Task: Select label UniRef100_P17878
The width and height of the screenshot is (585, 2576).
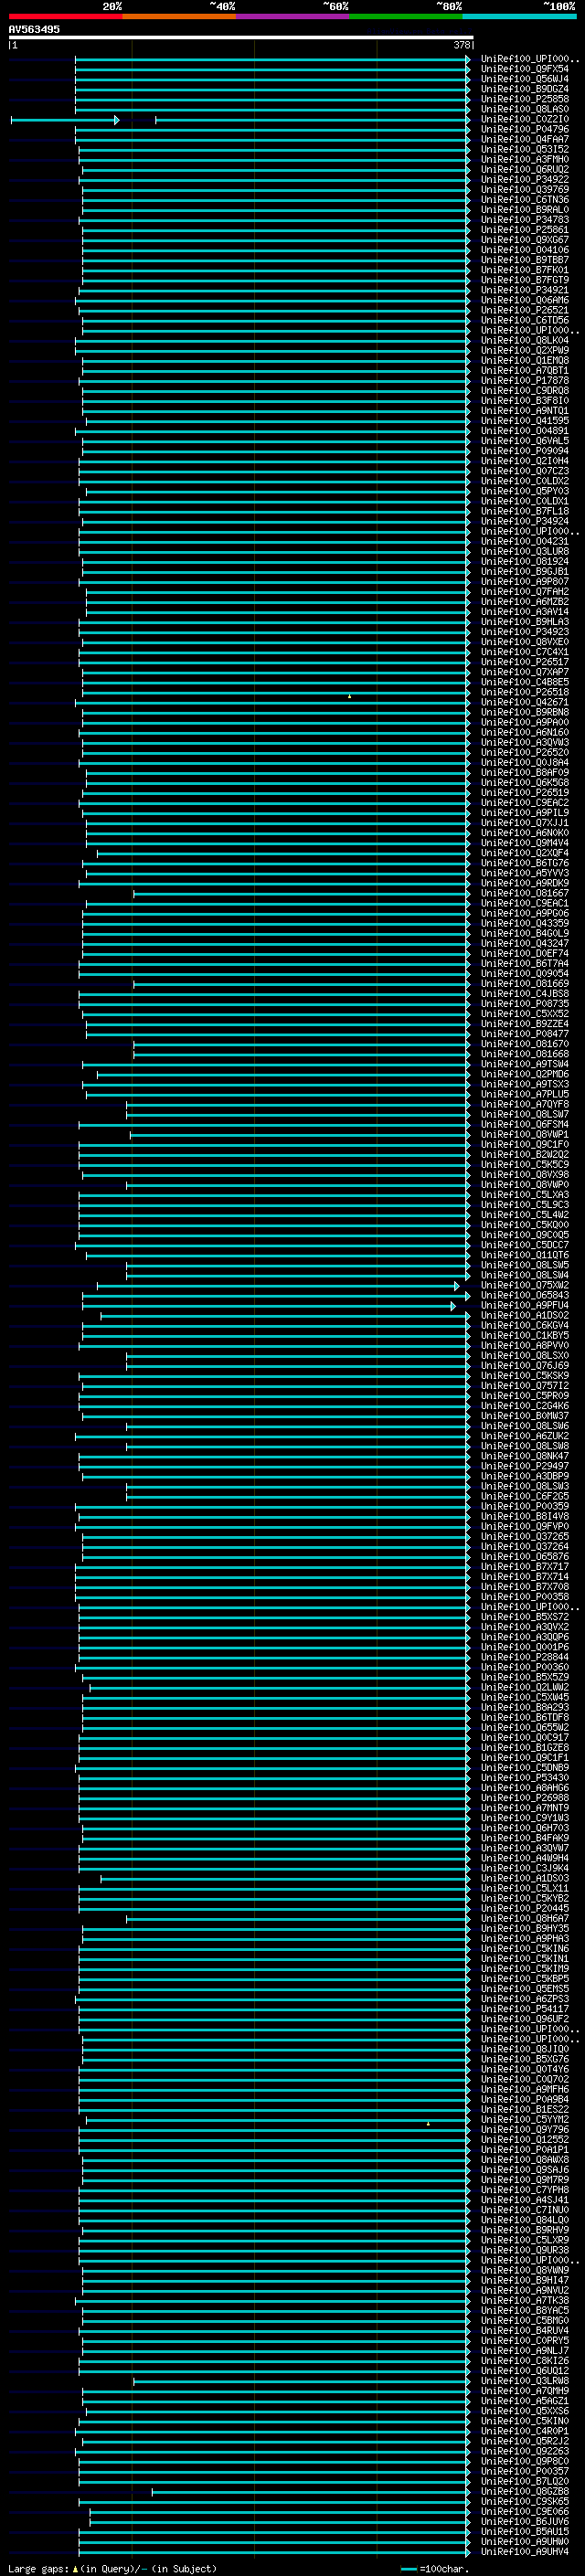Action: tap(525, 380)
